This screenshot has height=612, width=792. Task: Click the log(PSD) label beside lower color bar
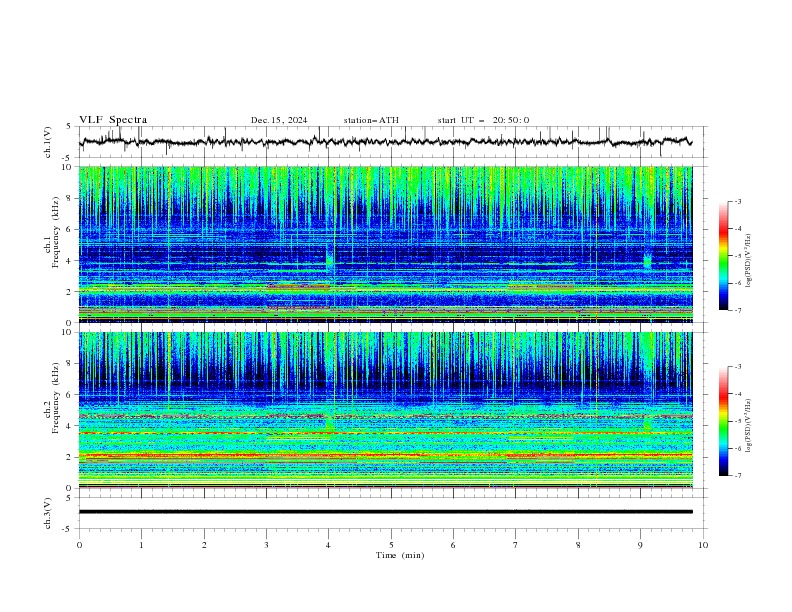click(x=749, y=426)
